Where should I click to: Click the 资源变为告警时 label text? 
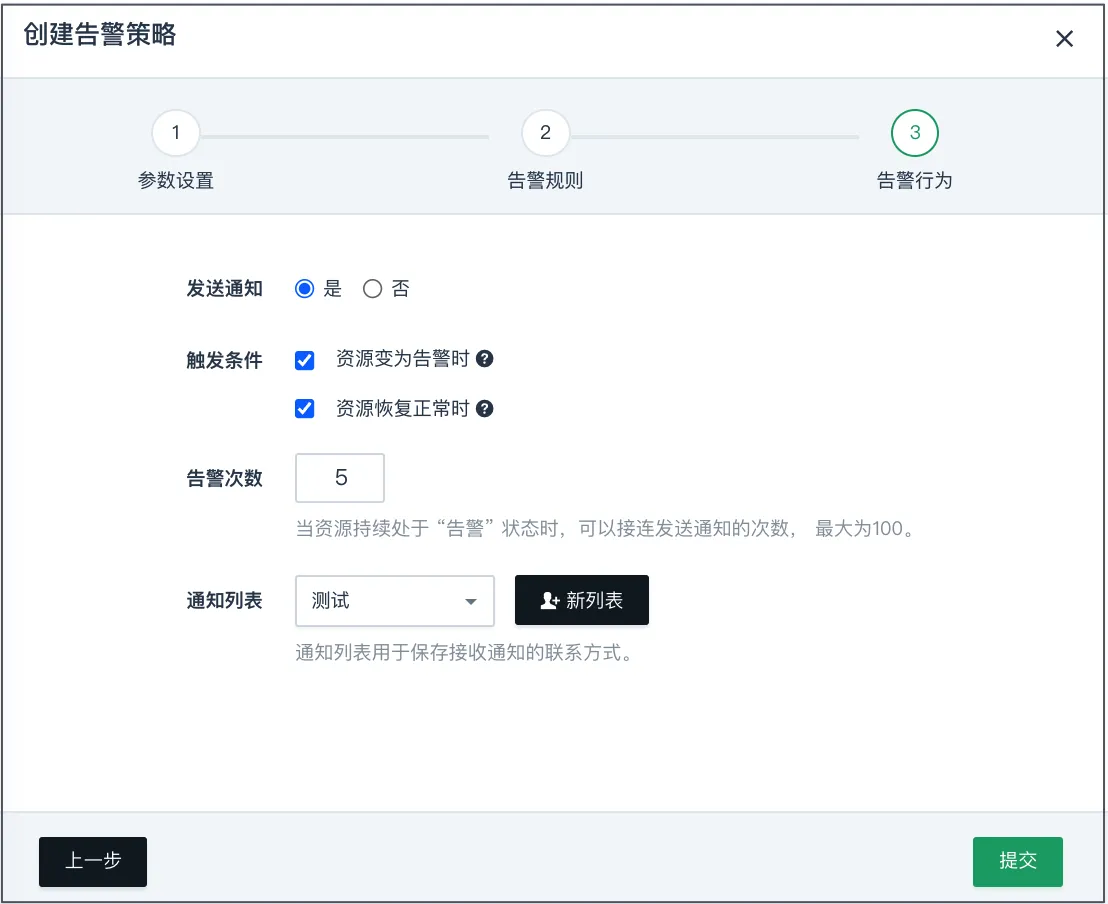pos(403,359)
